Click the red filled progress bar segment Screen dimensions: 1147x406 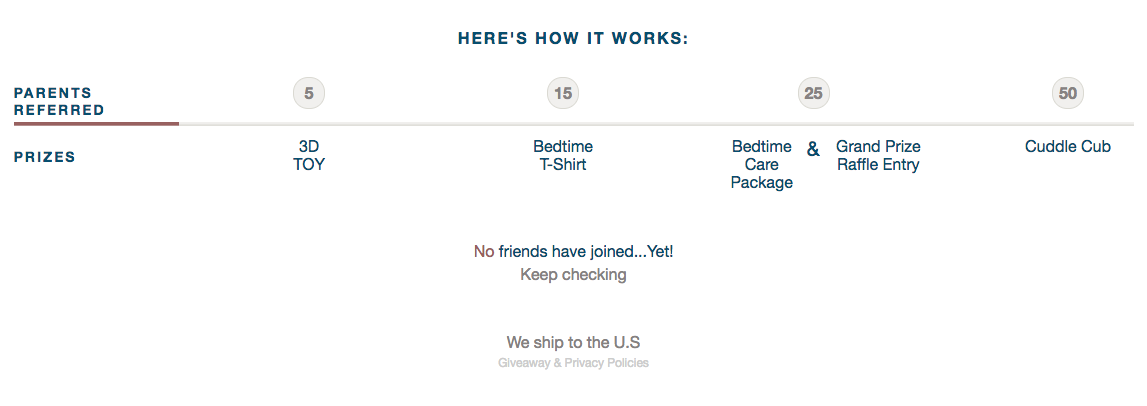(96, 124)
